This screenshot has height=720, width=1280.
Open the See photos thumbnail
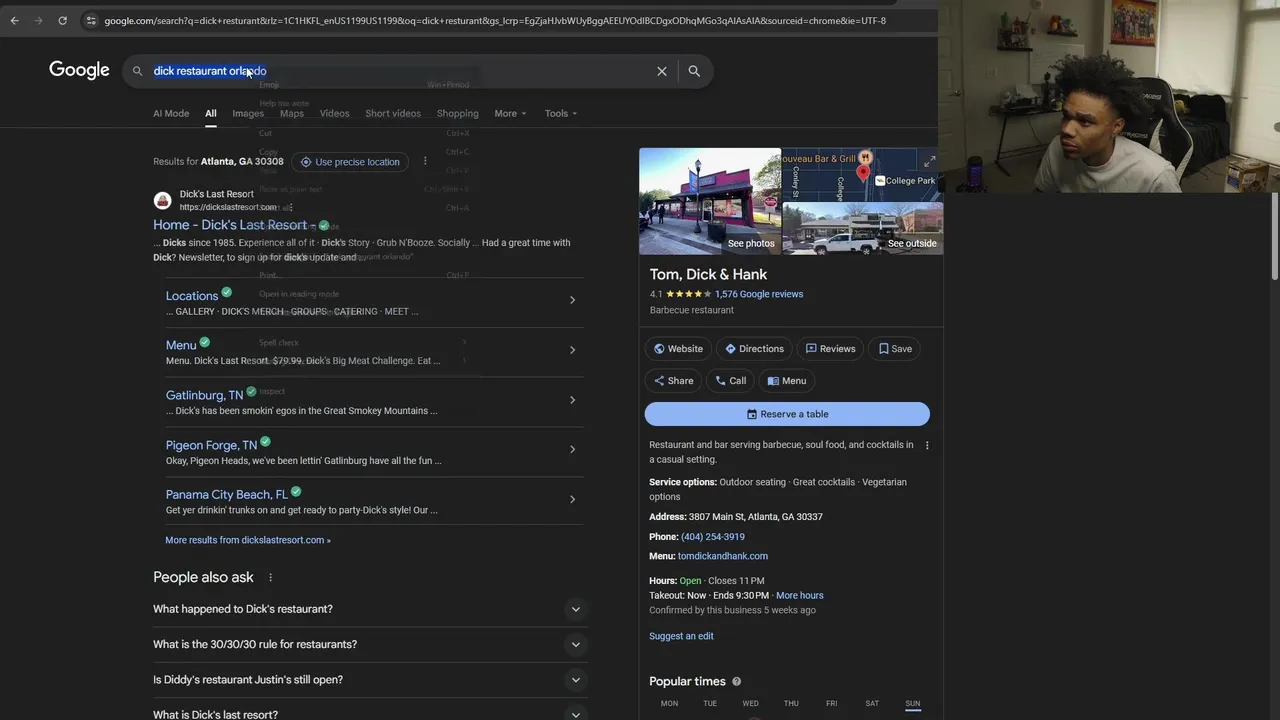click(710, 201)
